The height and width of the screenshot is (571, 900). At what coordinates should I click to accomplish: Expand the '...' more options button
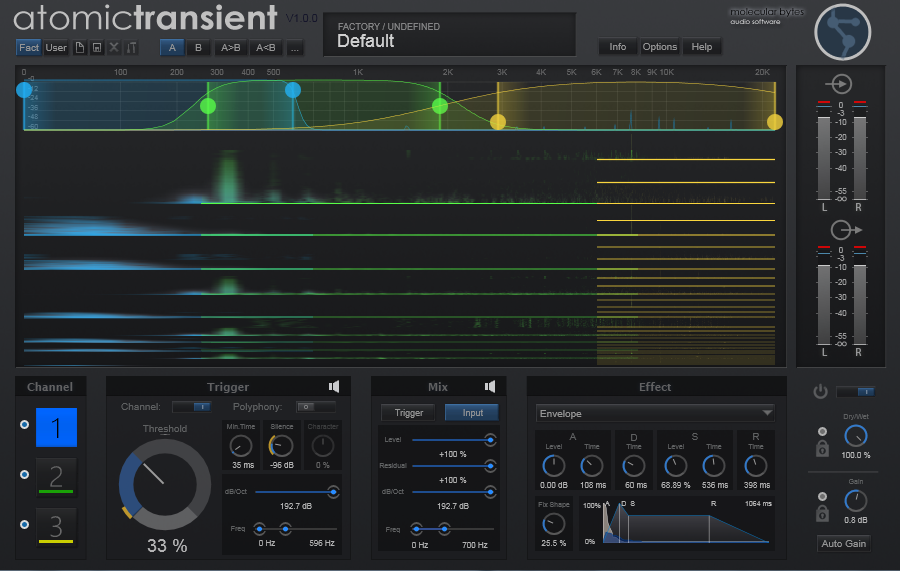click(295, 47)
